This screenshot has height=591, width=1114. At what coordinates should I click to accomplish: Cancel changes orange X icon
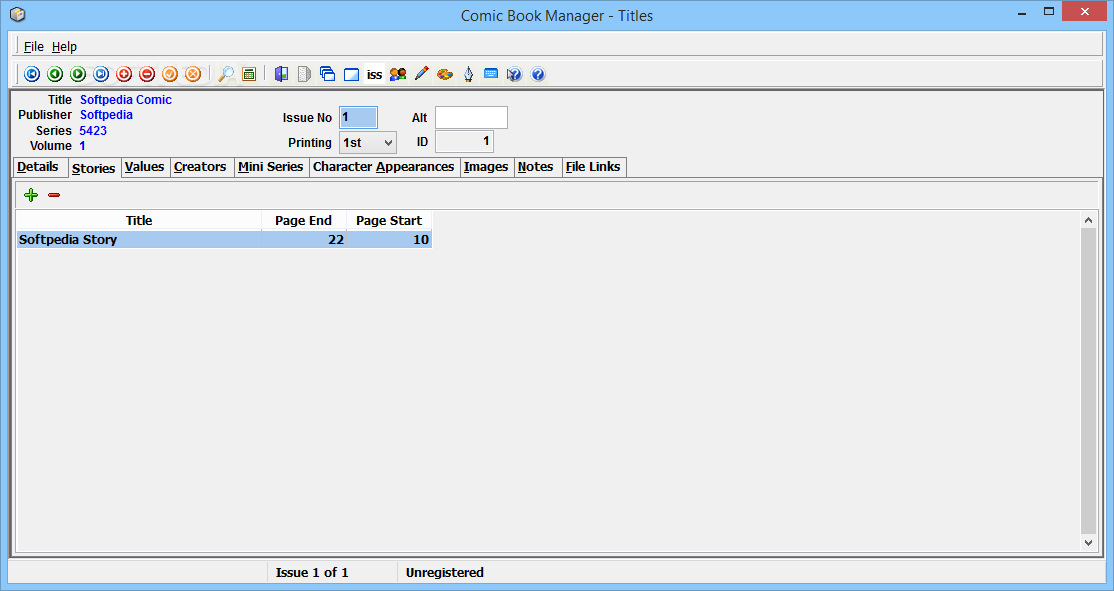[193, 74]
